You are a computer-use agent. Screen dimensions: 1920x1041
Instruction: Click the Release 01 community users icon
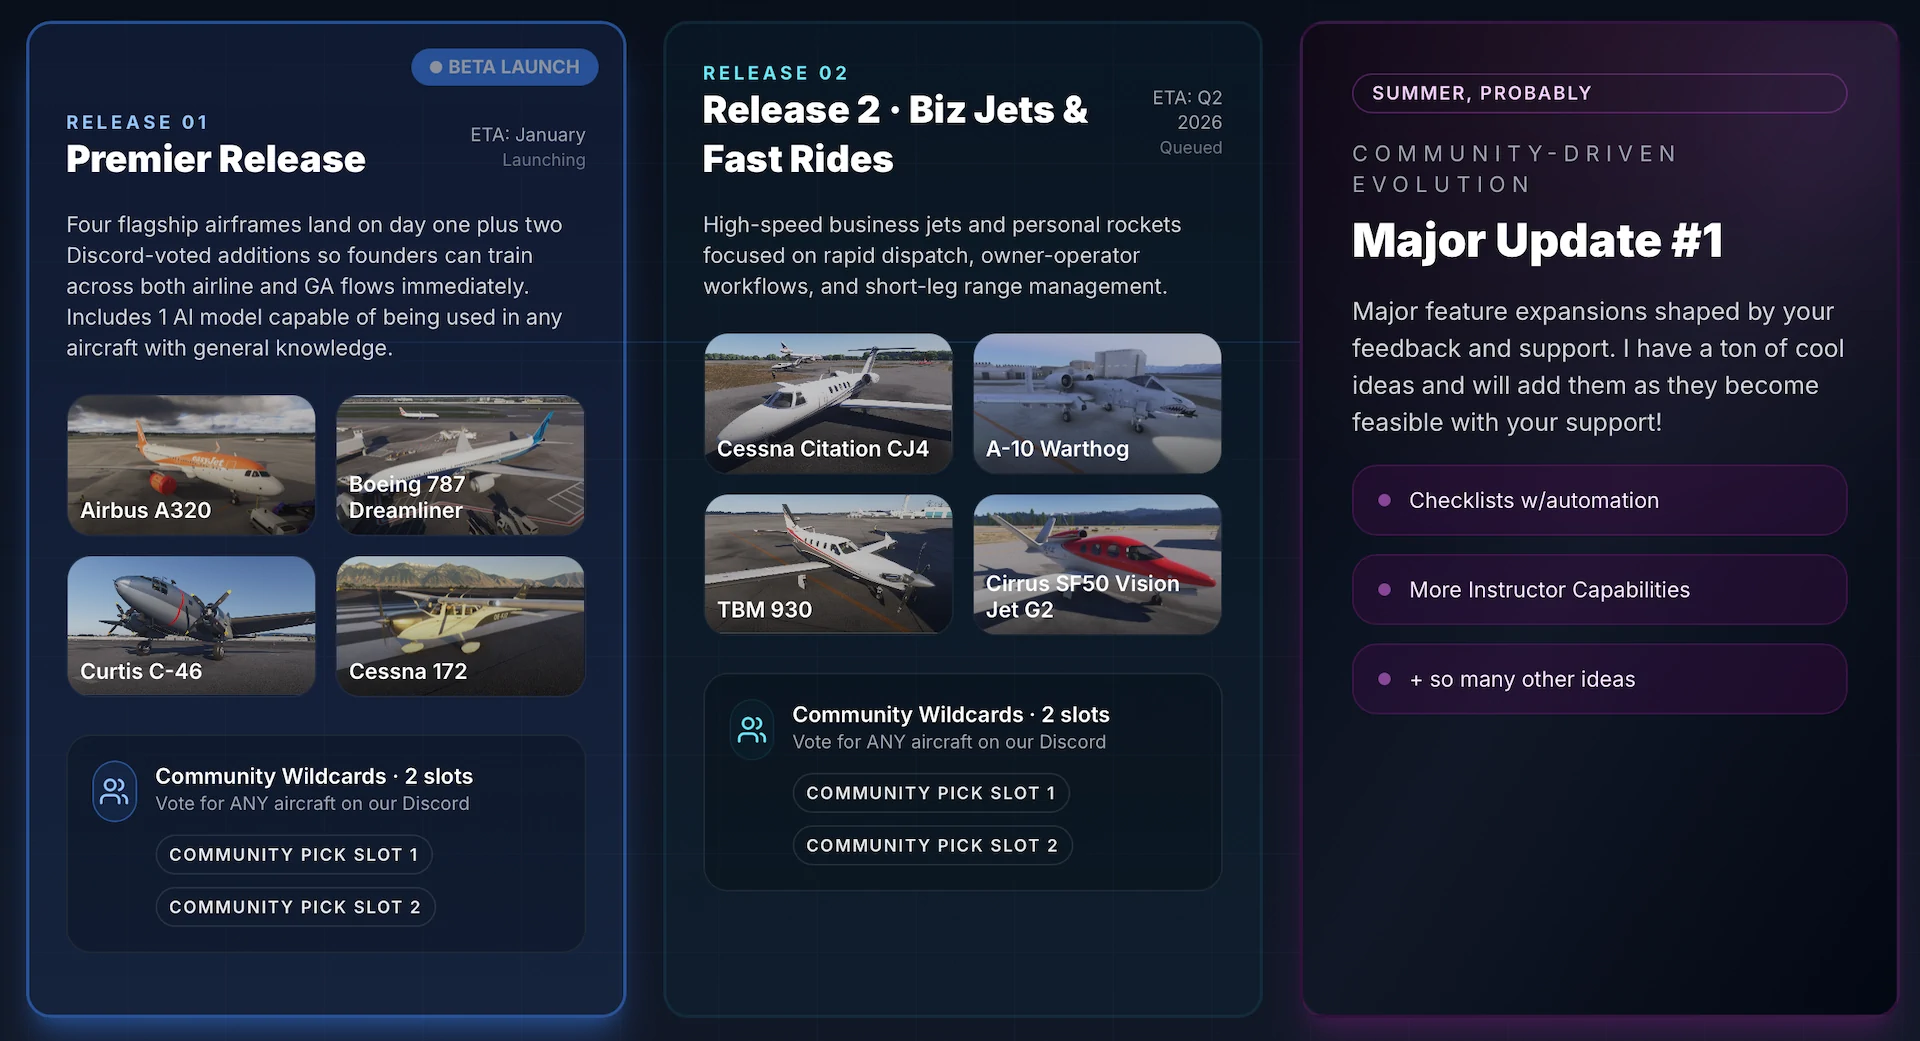click(x=114, y=792)
